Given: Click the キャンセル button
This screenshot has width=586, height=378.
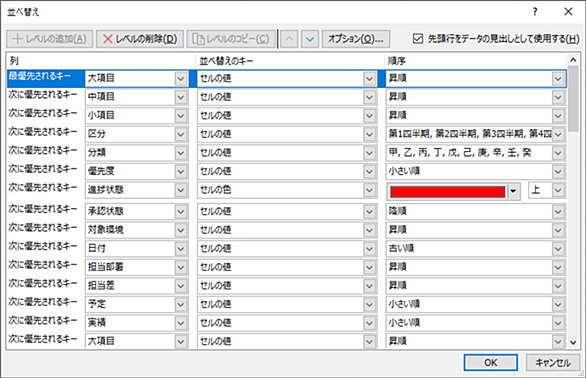Looking at the screenshot, I should [x=553, y=362].
